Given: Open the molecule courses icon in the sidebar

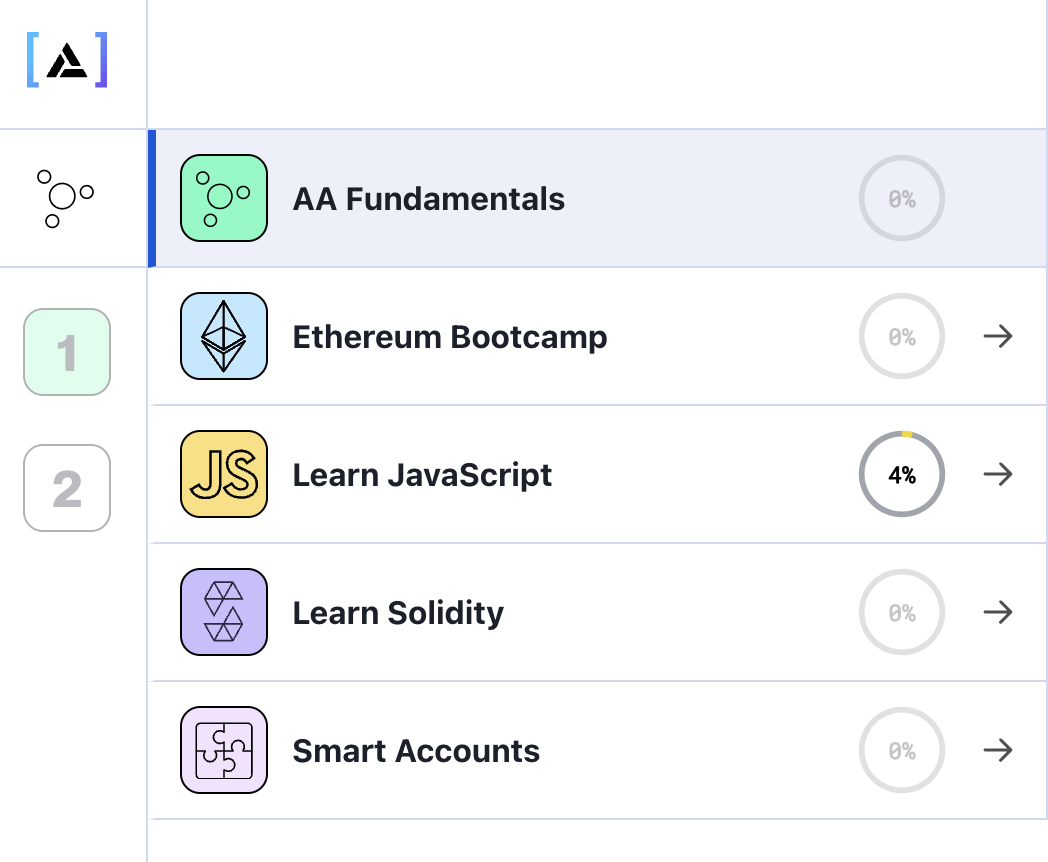Looking at the screenshot, I should click(x=64, y=198).
